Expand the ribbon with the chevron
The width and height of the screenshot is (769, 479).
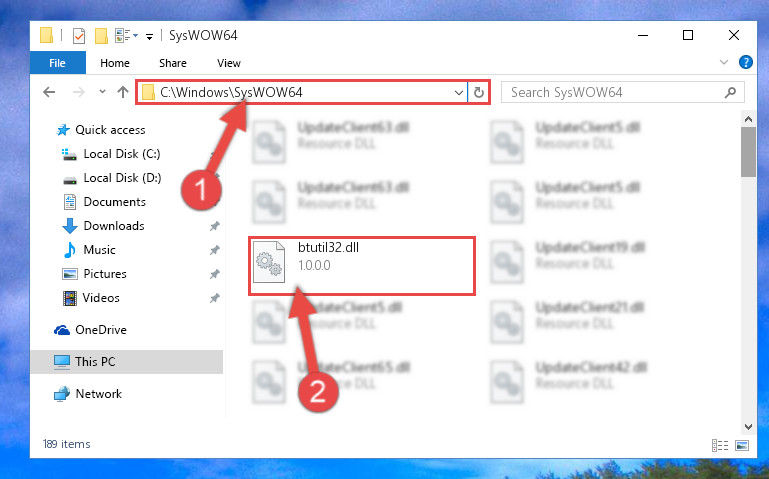tap(723, 62)
